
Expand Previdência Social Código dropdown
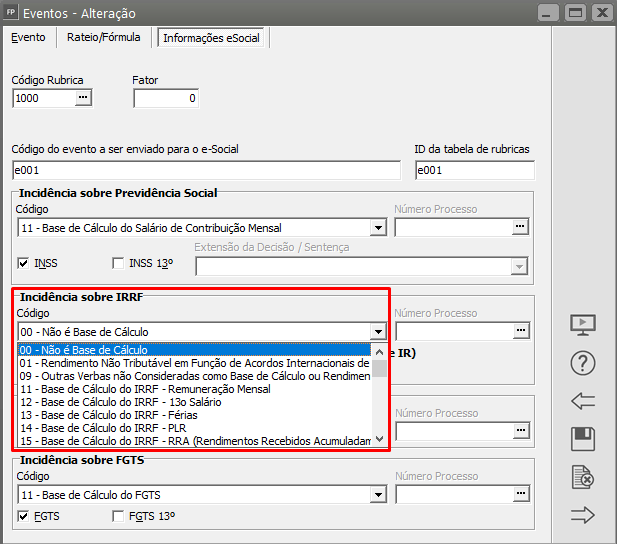click(x=378, y=228)
